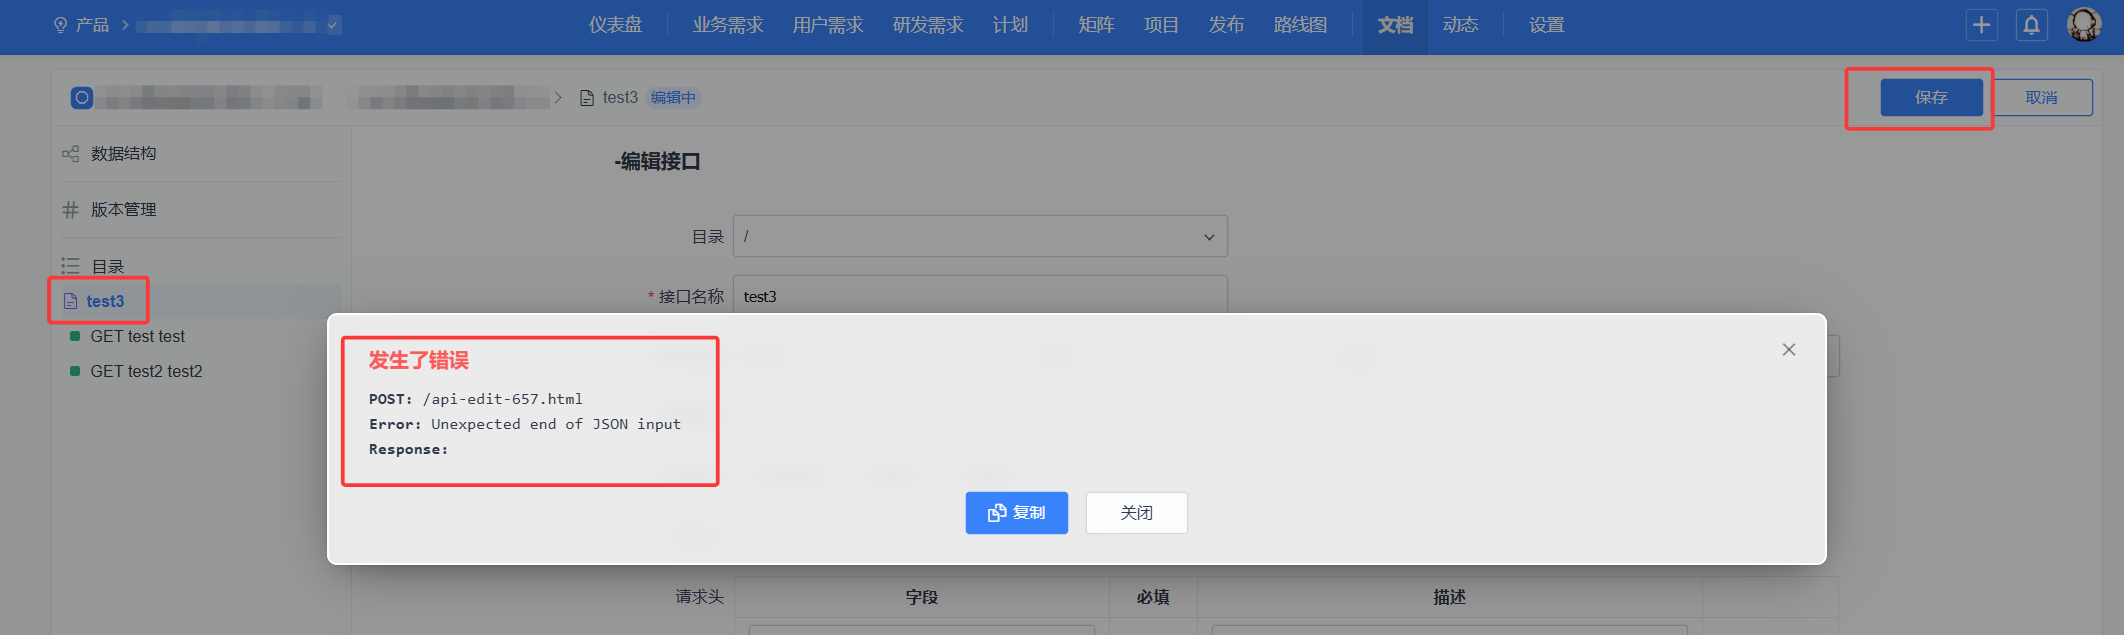Click the test3 breadcrumb text
The height and width of the screenshot is (635, 2124).
point(620,98)
